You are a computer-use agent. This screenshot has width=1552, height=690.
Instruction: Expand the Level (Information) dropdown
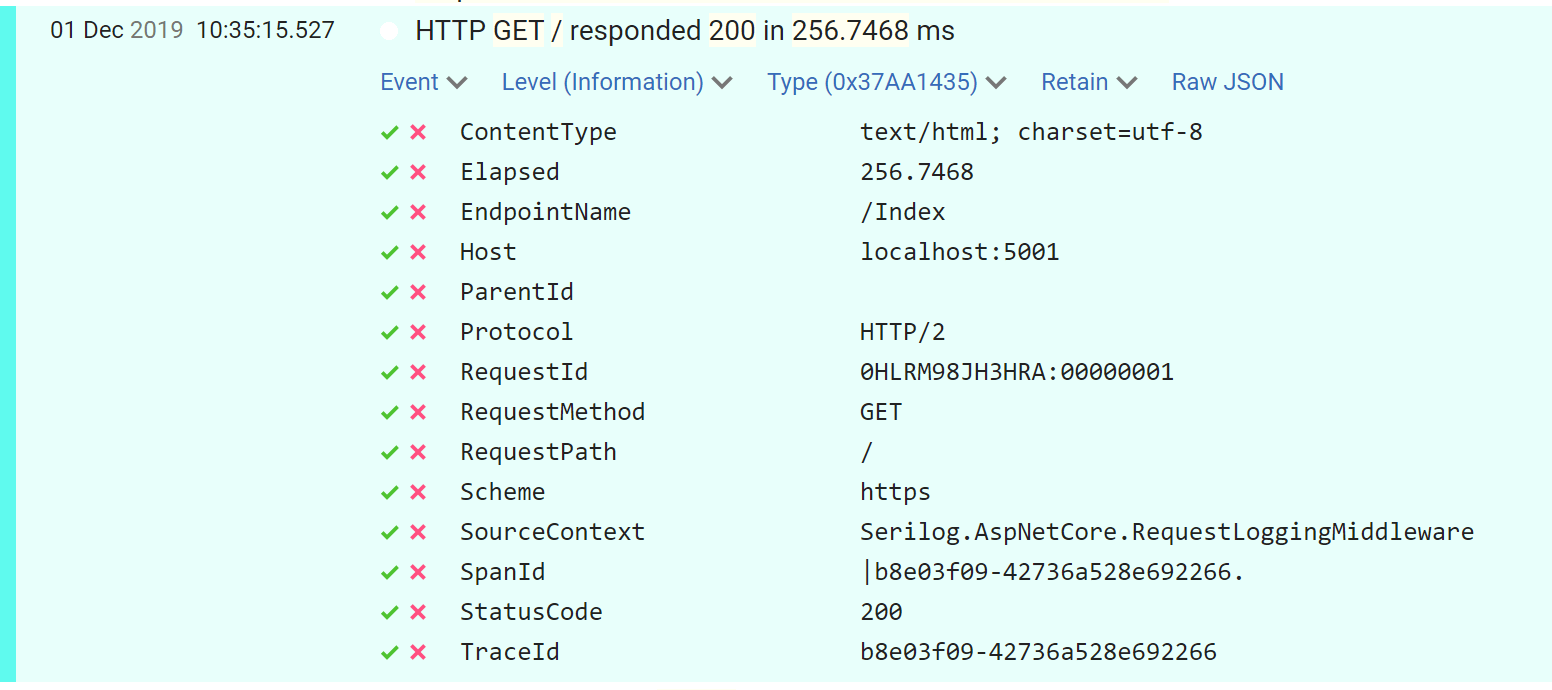616,82
